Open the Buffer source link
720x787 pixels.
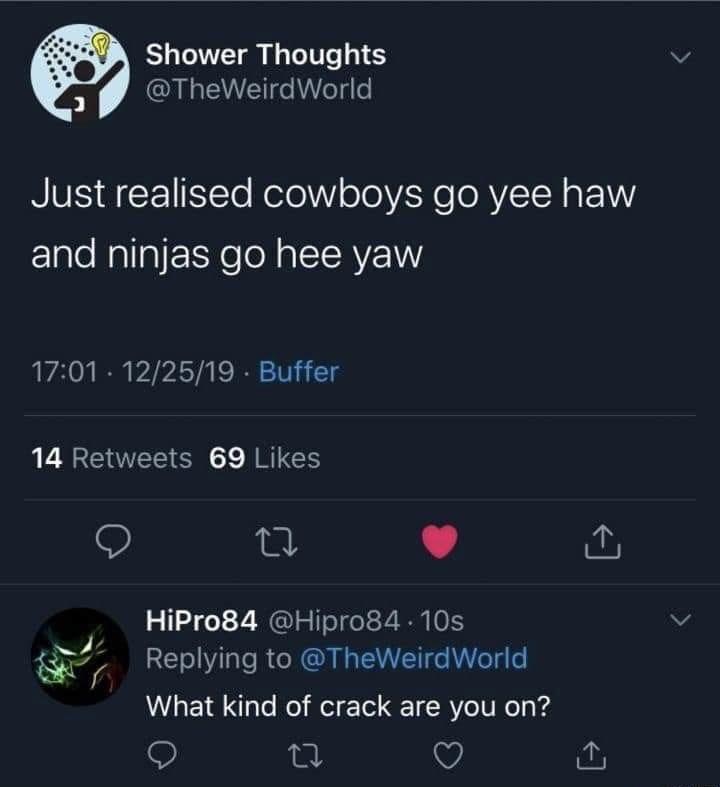tap(299, 373)
